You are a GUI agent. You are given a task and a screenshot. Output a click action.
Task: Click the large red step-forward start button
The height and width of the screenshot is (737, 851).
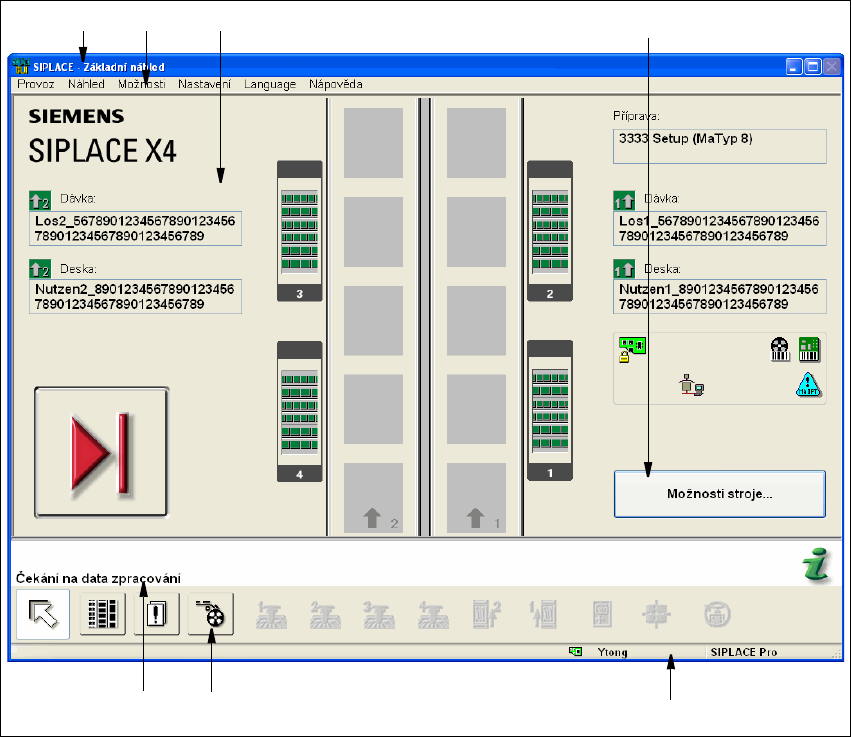coord(101,452)
